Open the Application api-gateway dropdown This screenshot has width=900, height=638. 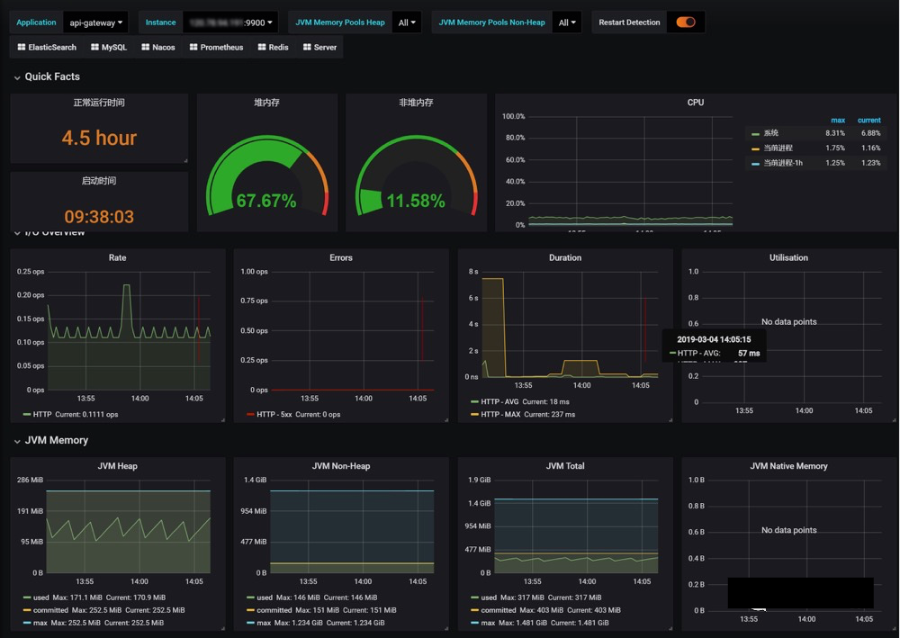coord(95,22)
